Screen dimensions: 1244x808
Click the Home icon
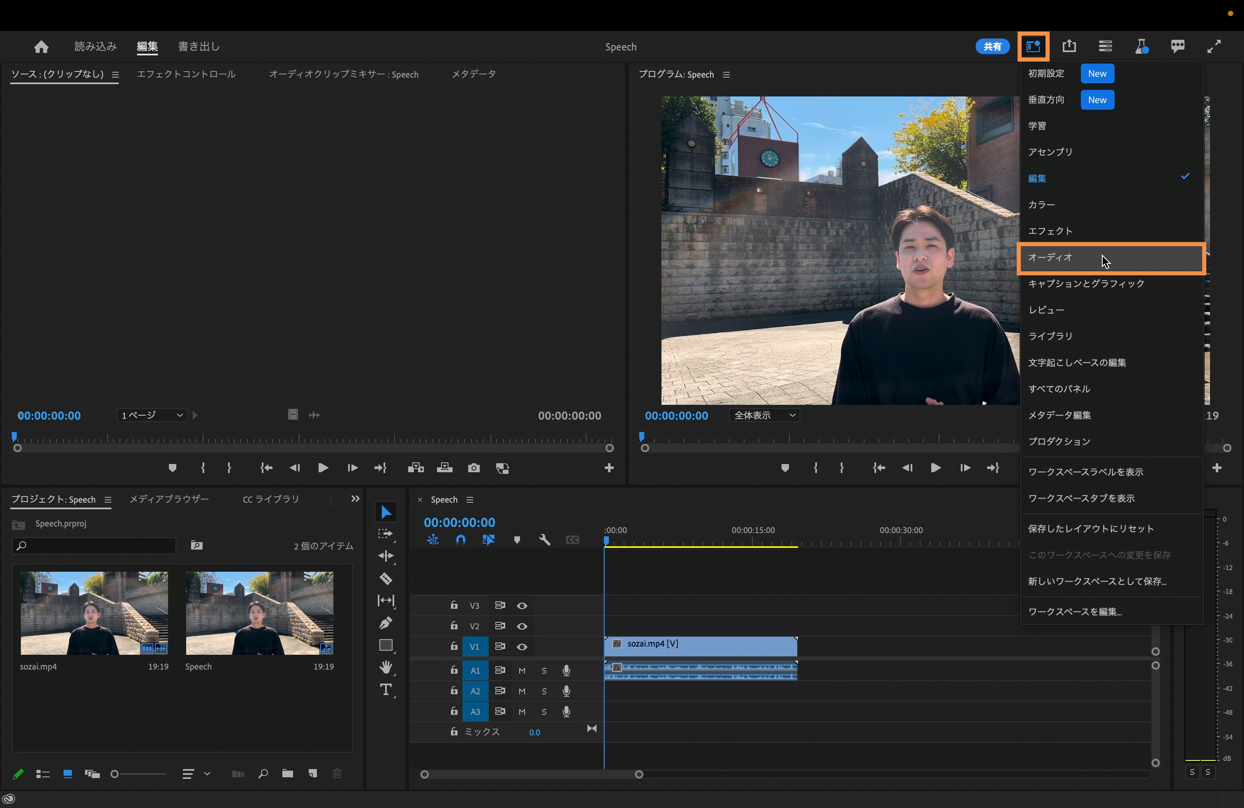pos(41,47)
